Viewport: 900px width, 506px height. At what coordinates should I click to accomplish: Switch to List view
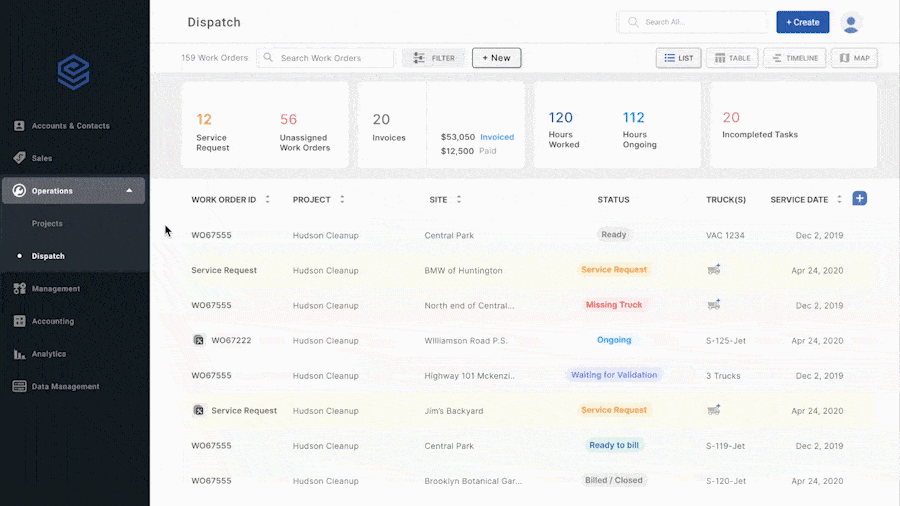(x=679, y=58)
